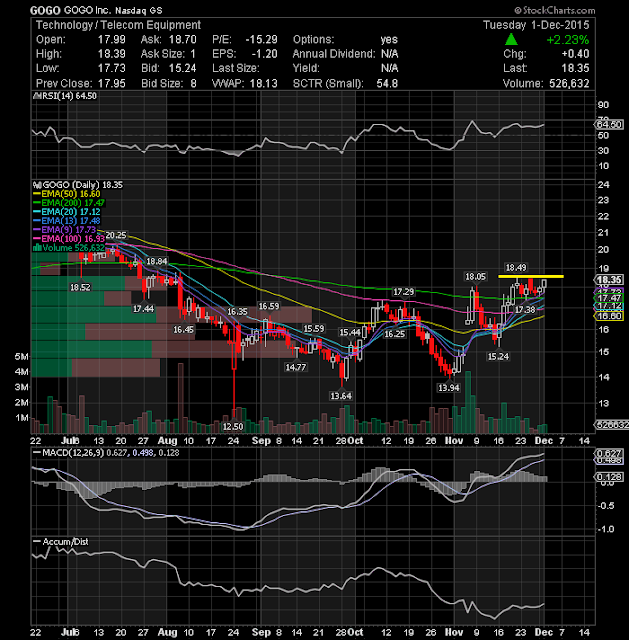Click the green up-arrow change indicator
Screen dimensions: 629x640
(511, 40)
